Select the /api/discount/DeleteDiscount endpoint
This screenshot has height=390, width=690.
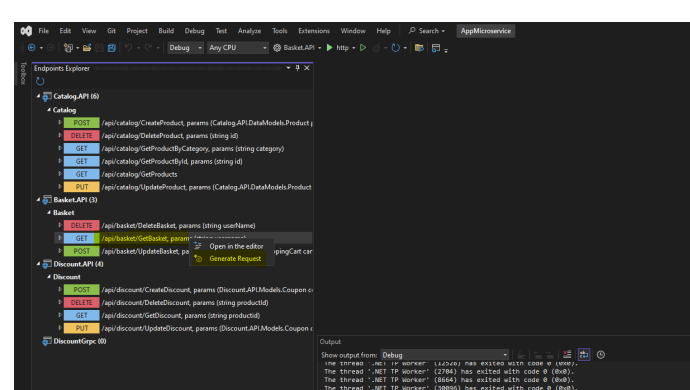pos(185,302)
